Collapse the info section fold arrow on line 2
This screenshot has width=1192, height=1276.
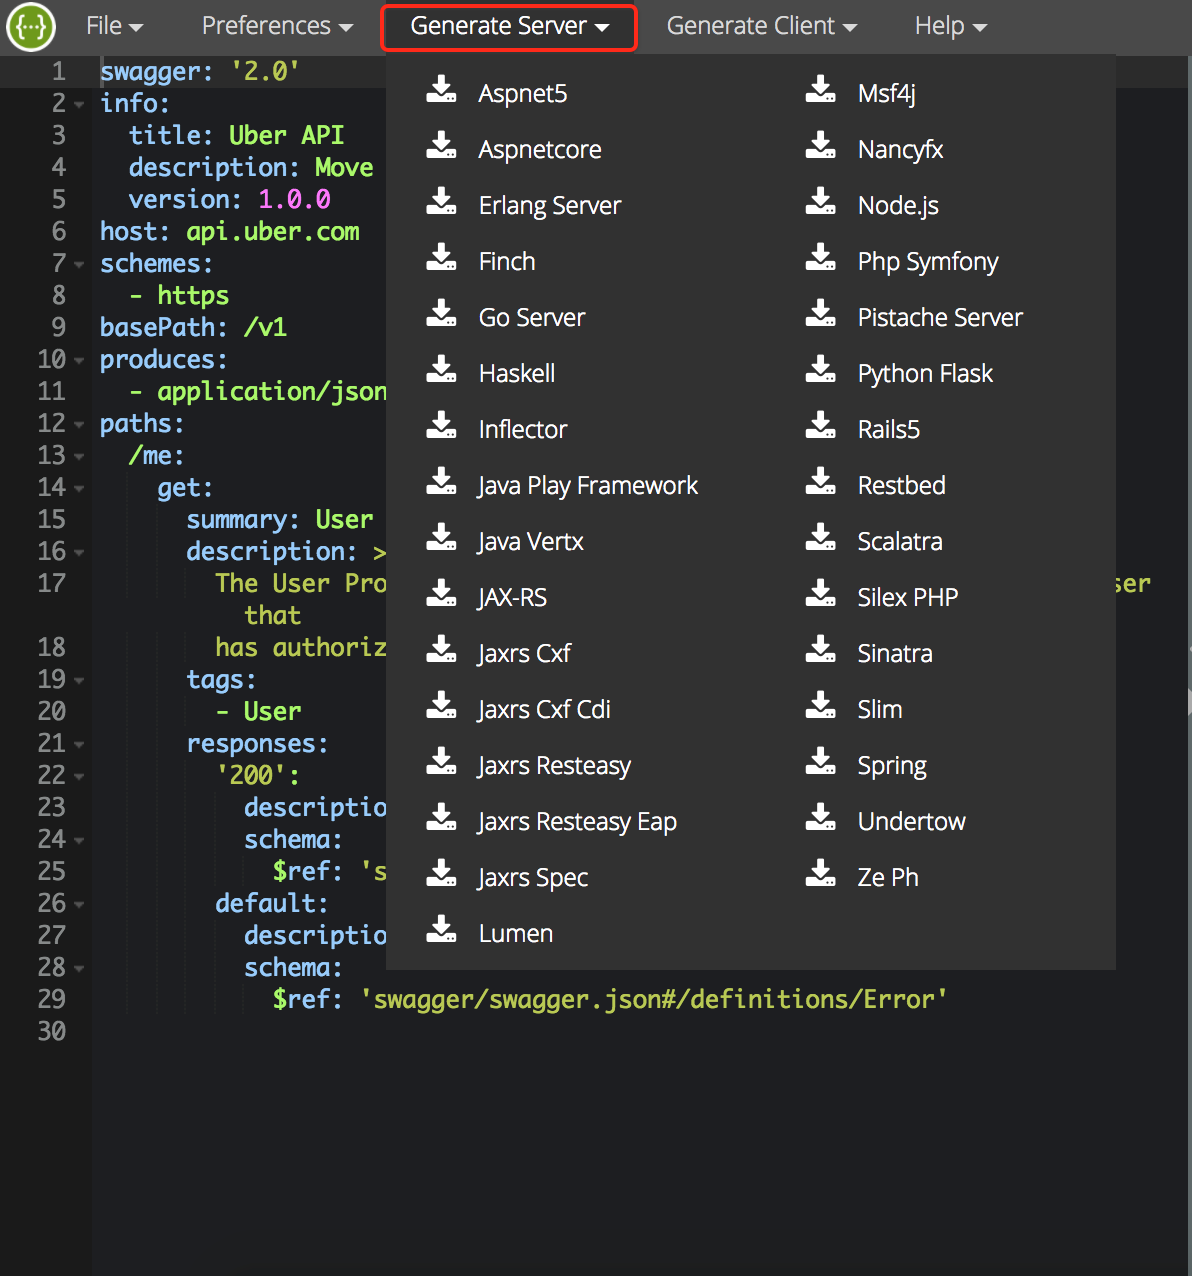79,105
